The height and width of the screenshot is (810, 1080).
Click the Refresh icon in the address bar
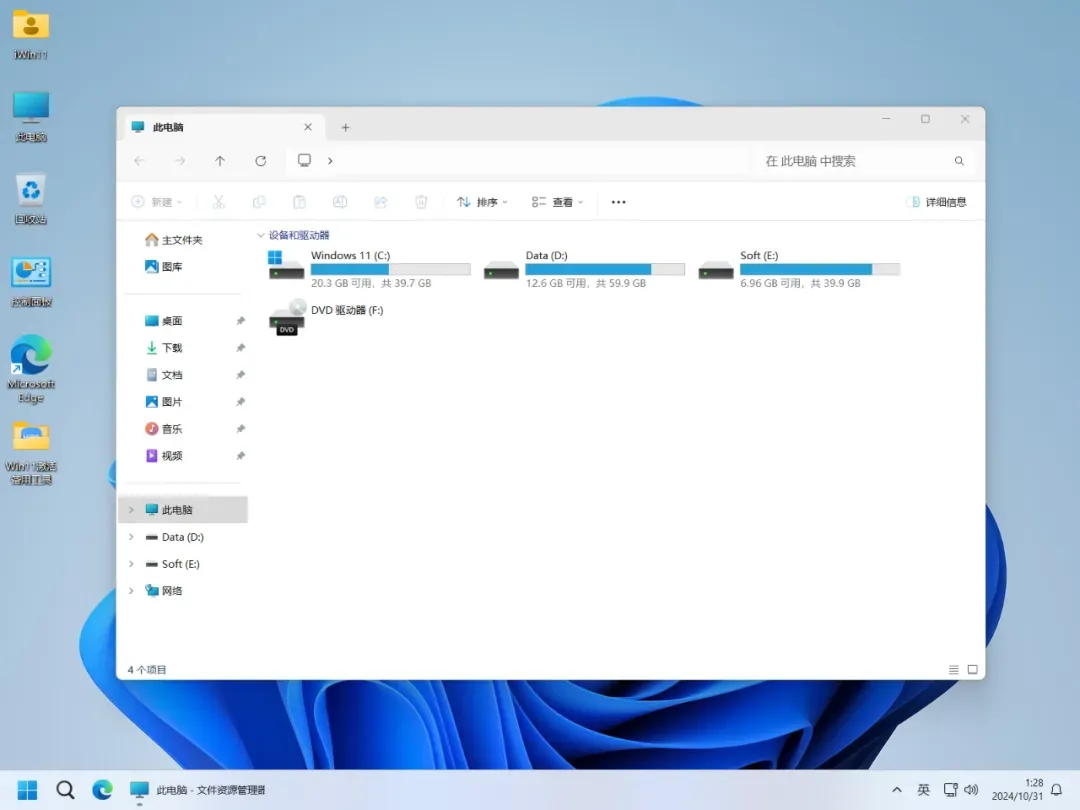pyautogui.click(x=260, y=160)
